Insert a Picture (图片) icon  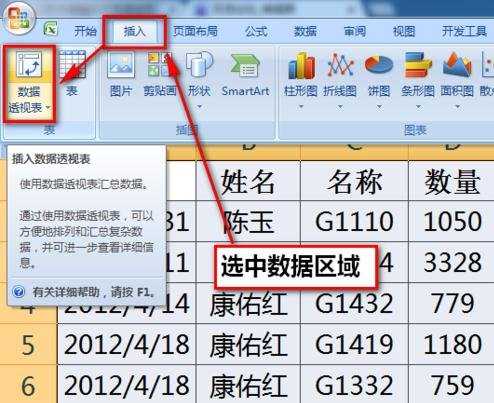click(121, 64)
